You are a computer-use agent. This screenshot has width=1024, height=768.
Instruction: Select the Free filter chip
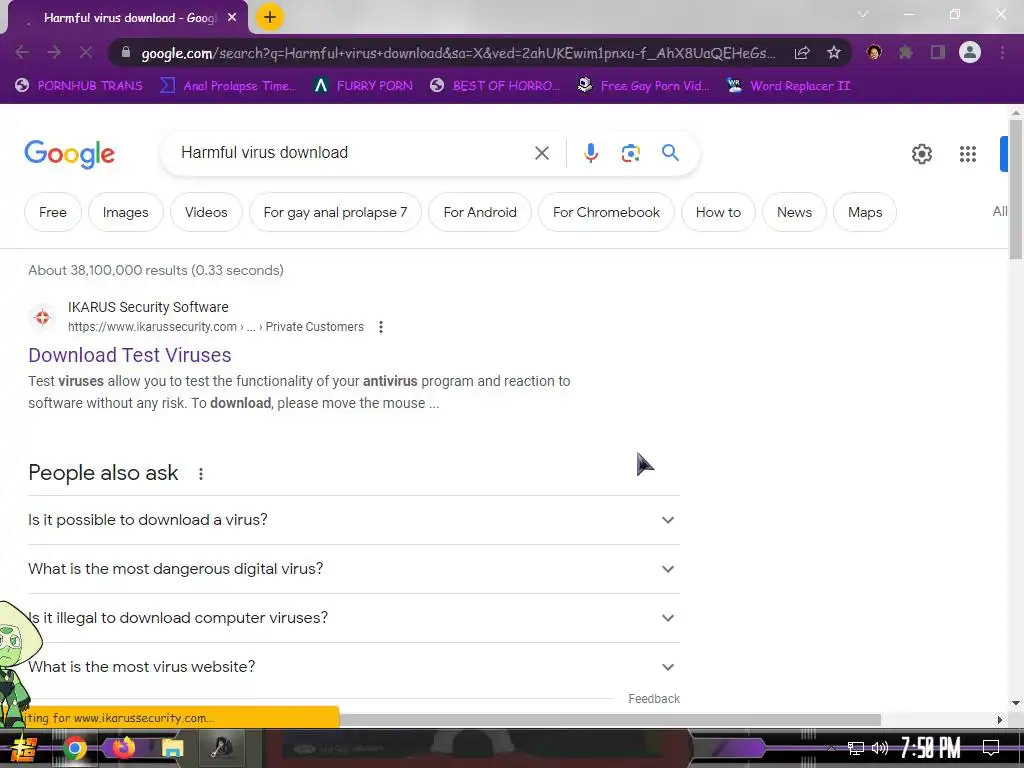53,212
